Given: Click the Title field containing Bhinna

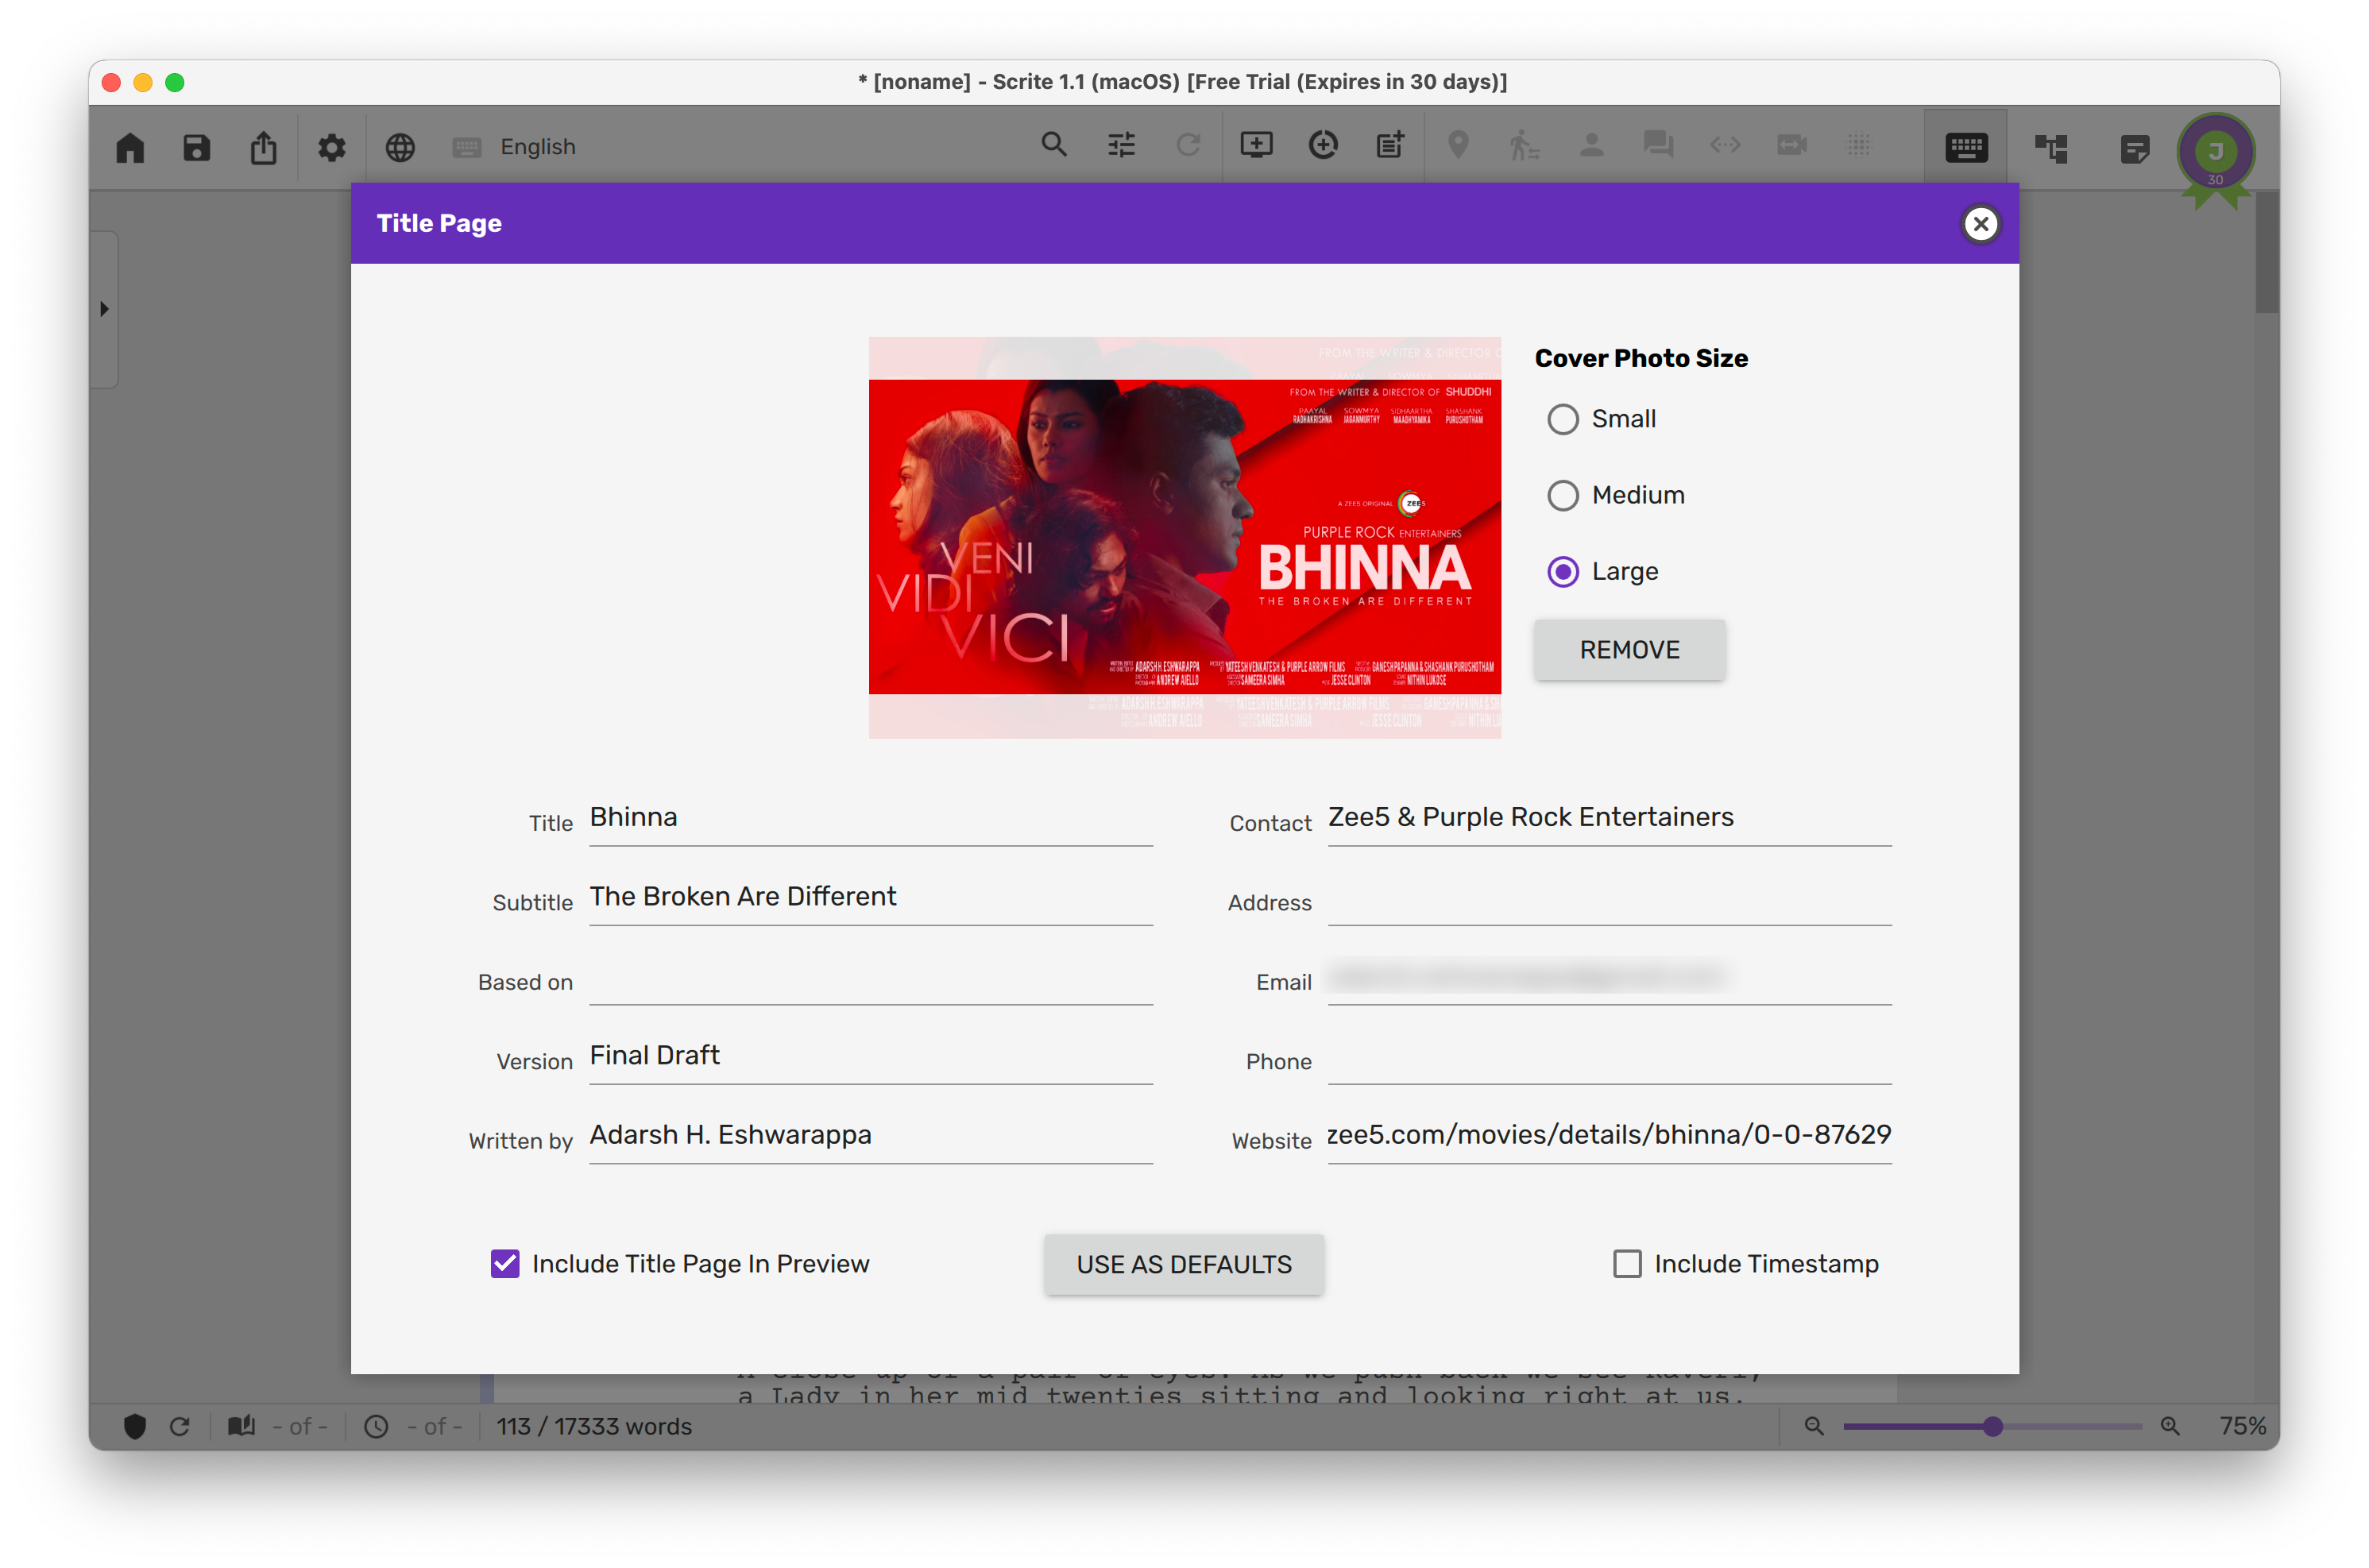Looking at the screenshot, I should click(x=871, y=818).
